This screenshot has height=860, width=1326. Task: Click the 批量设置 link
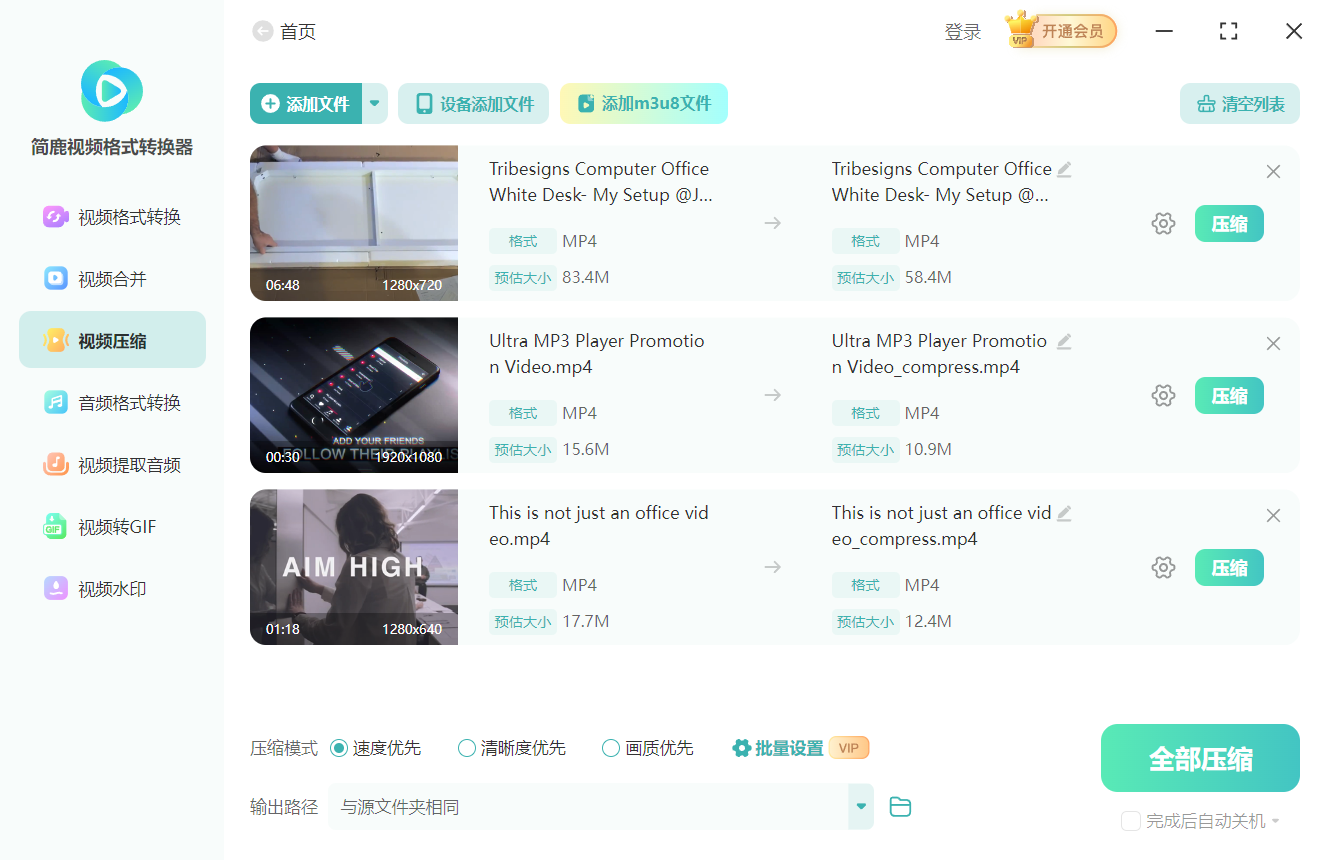pyautogui.click(x=789, y=748)
